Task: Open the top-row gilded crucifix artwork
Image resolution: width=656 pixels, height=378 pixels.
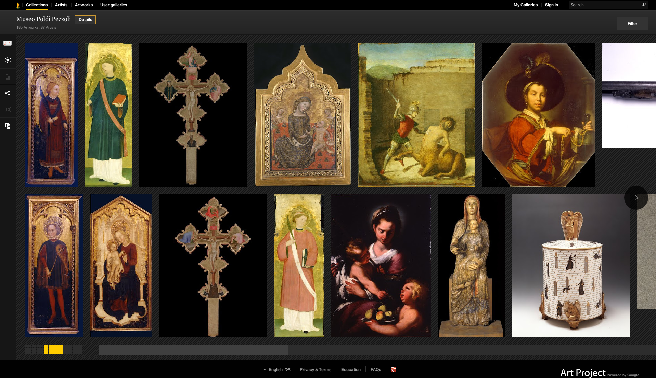Action: click(193, 115)
